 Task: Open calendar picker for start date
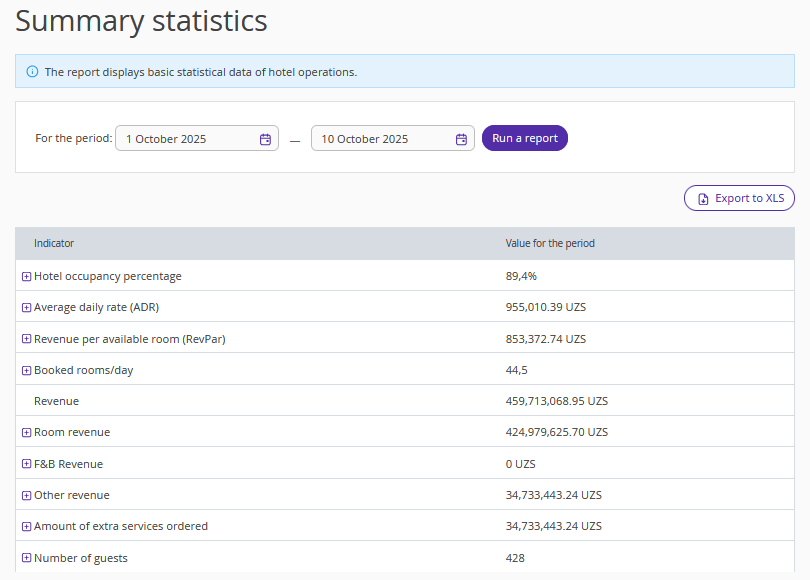265,139
